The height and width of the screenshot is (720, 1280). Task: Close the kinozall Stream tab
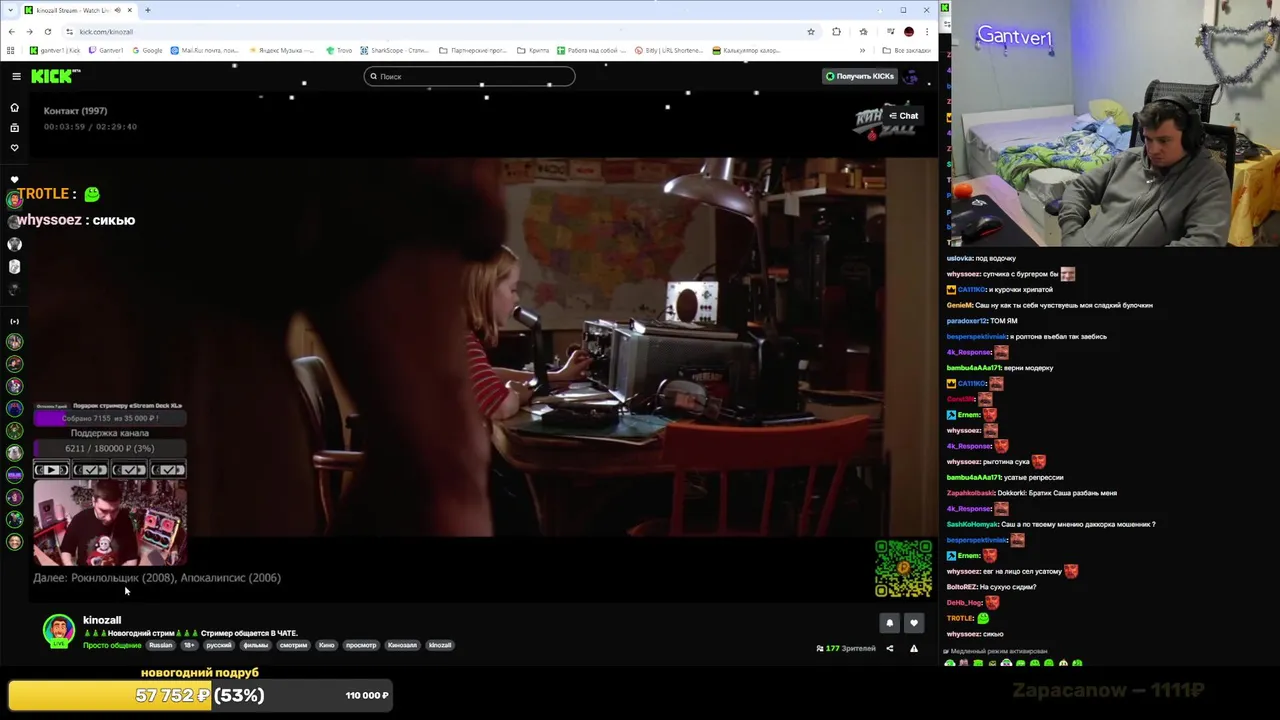point(129,10)
